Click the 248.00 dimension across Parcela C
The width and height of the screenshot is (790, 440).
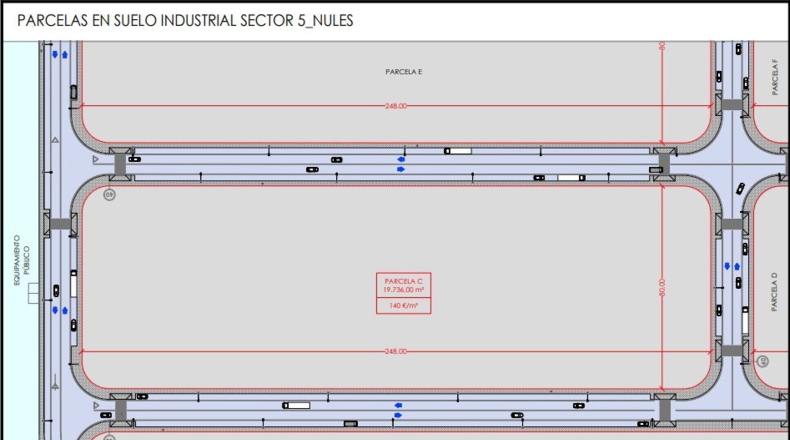tap(396, 351)
